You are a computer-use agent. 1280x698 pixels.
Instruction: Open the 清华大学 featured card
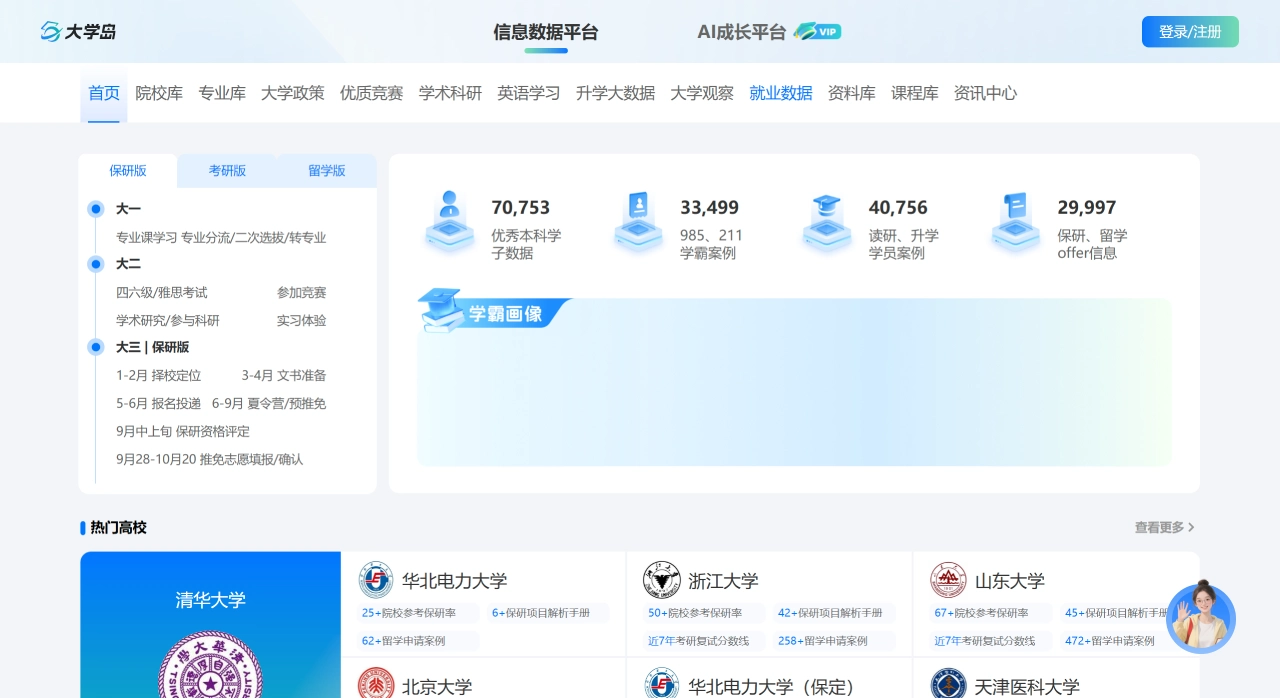211,625
